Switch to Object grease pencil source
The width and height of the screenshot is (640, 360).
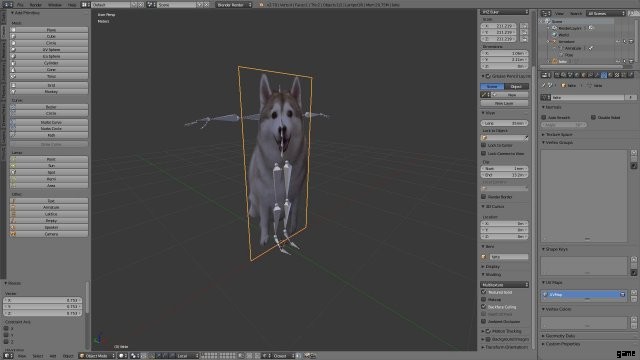pos(516,87)
